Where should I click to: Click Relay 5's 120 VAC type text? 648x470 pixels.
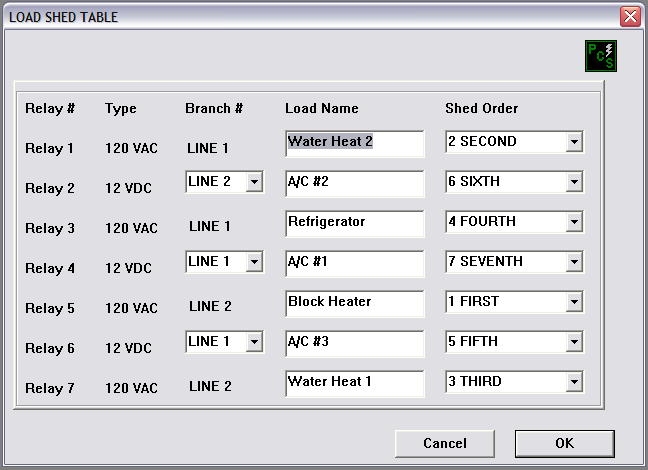(131, 308)
